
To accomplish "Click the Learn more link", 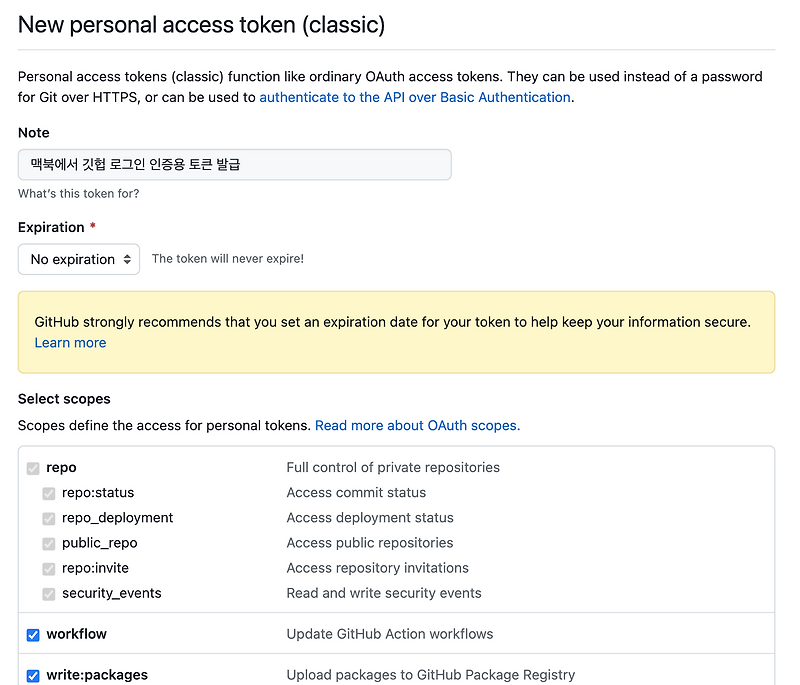I will 70,342.
